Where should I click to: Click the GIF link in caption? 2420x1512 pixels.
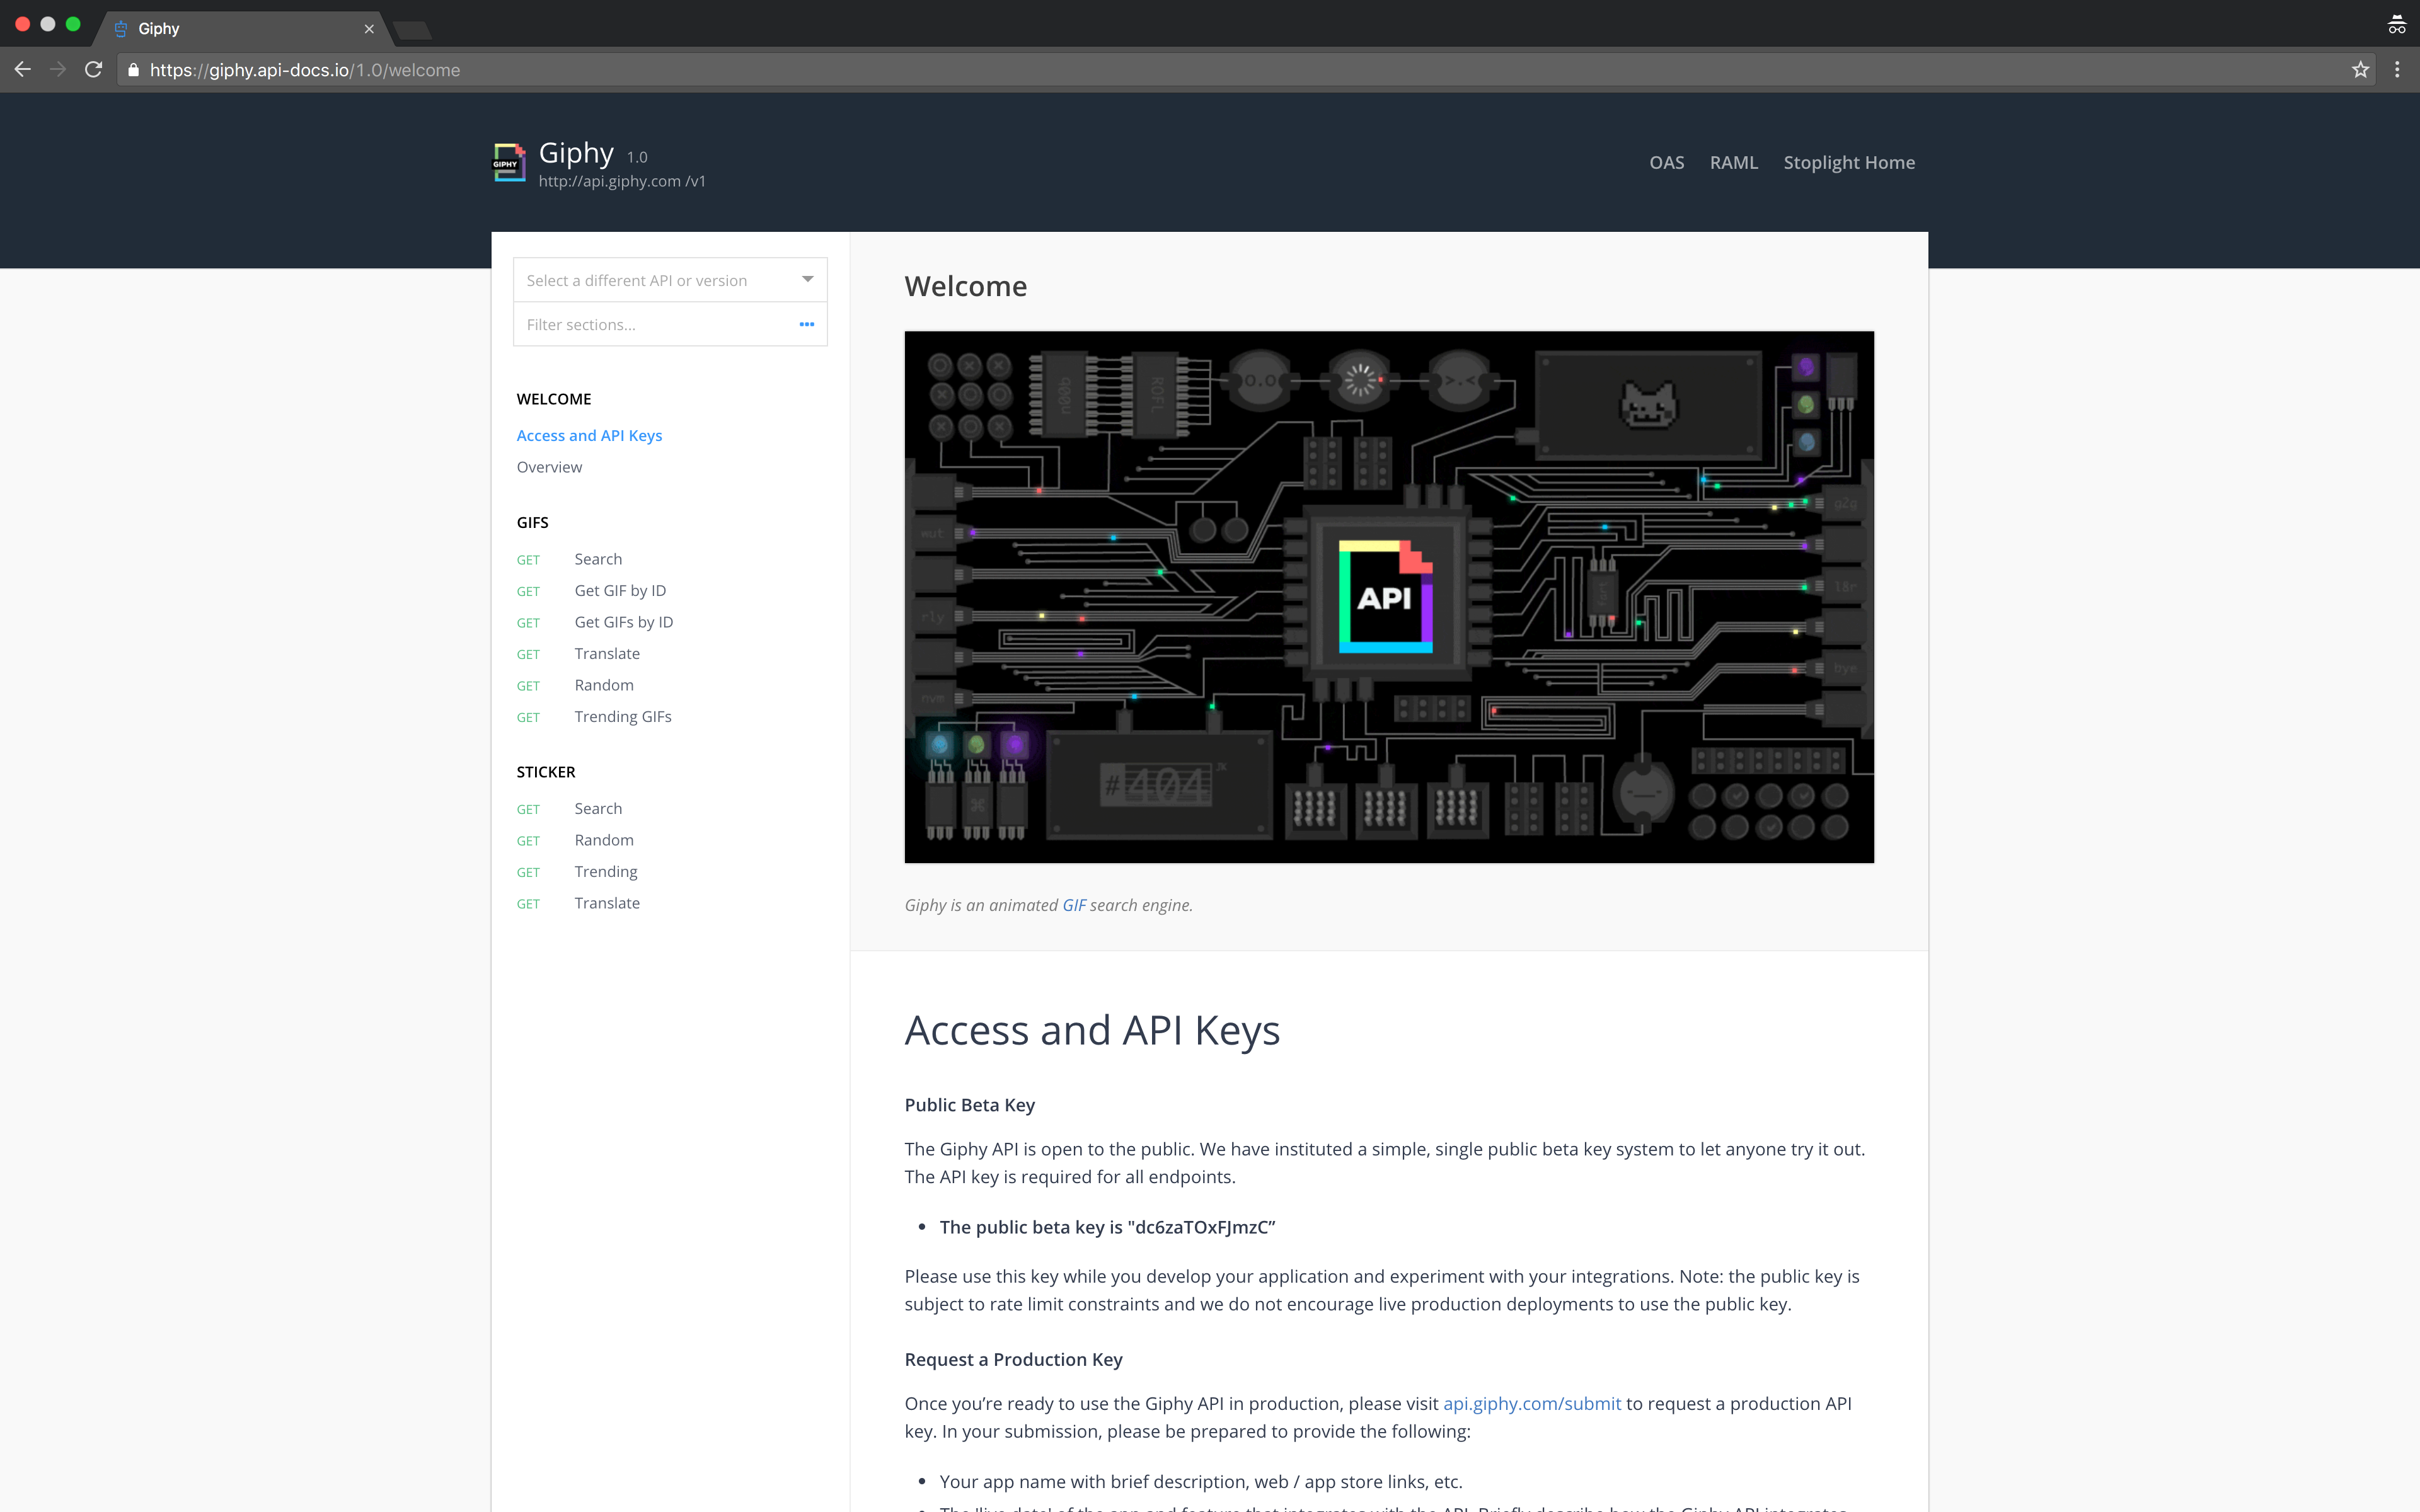click(x=1073, y=905)
